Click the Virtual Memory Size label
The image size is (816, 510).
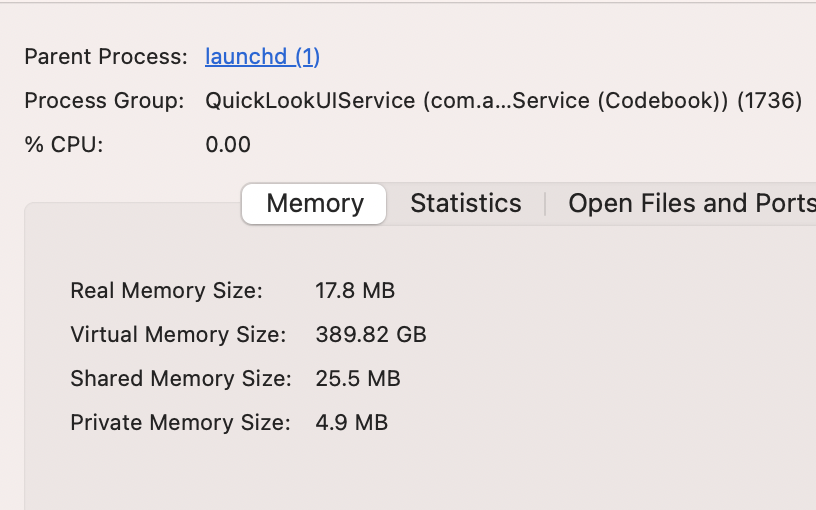click(178, 335)
